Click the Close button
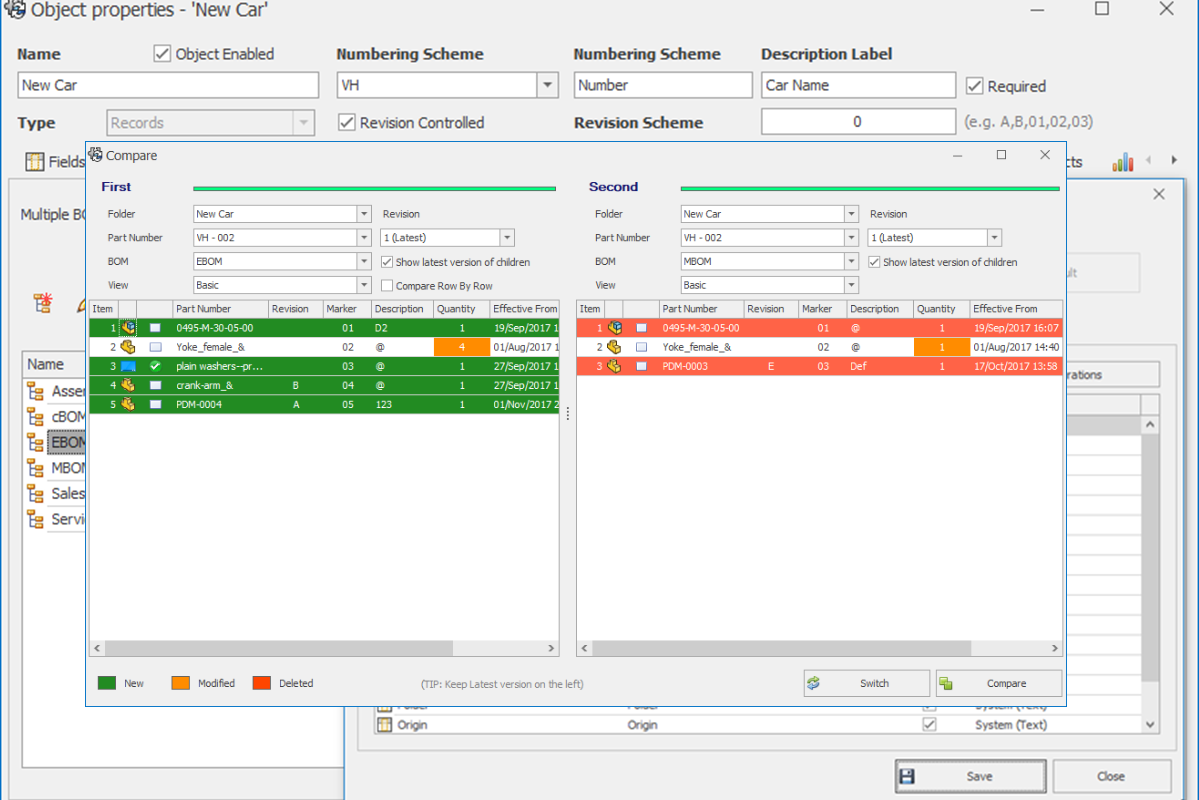1199x800 pixels. pos(1111,776)
